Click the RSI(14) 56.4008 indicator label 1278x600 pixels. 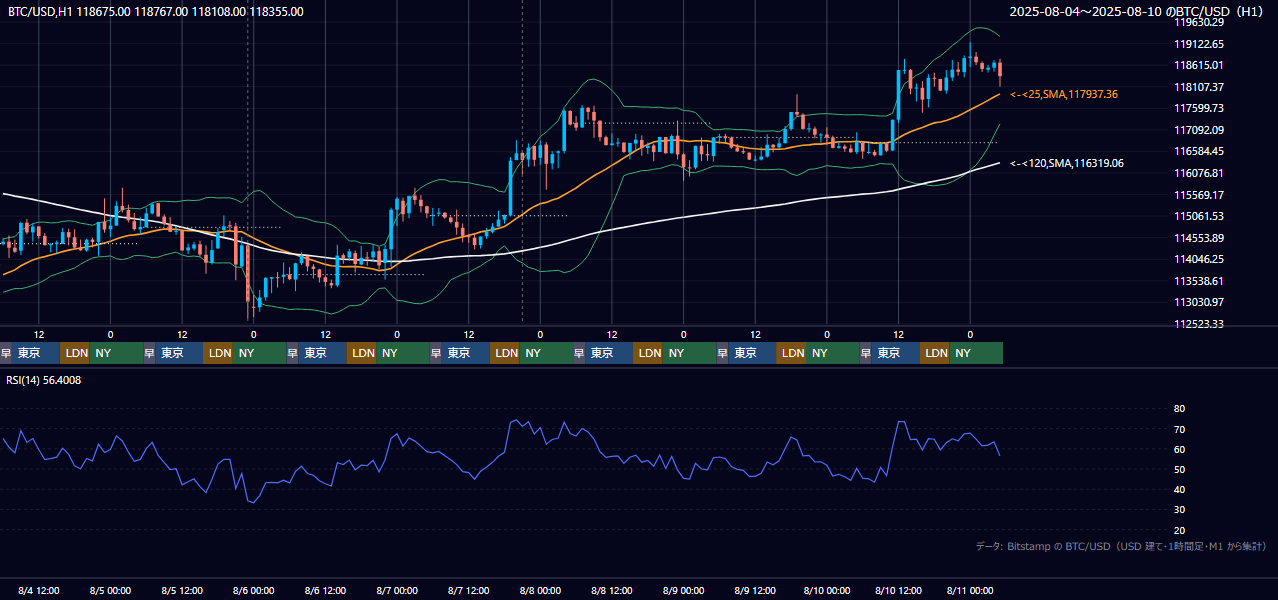(x=44, y=380)
